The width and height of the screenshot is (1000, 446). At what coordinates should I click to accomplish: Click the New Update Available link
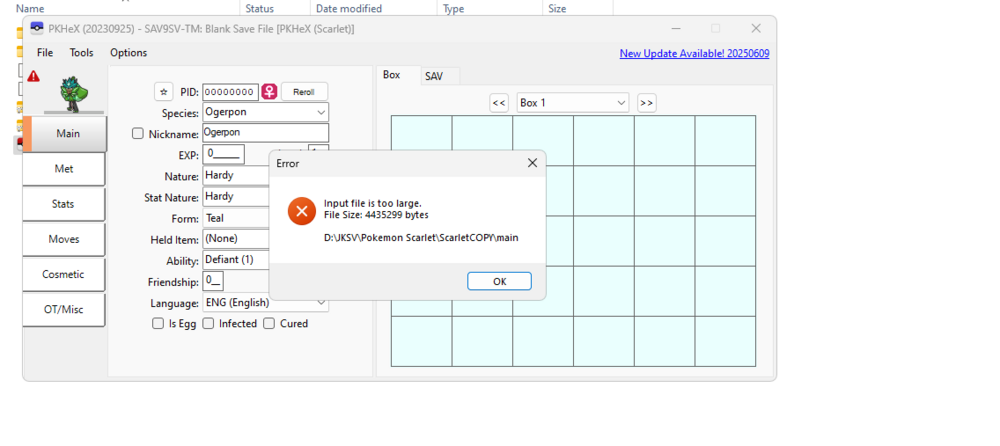click(694, 53)
